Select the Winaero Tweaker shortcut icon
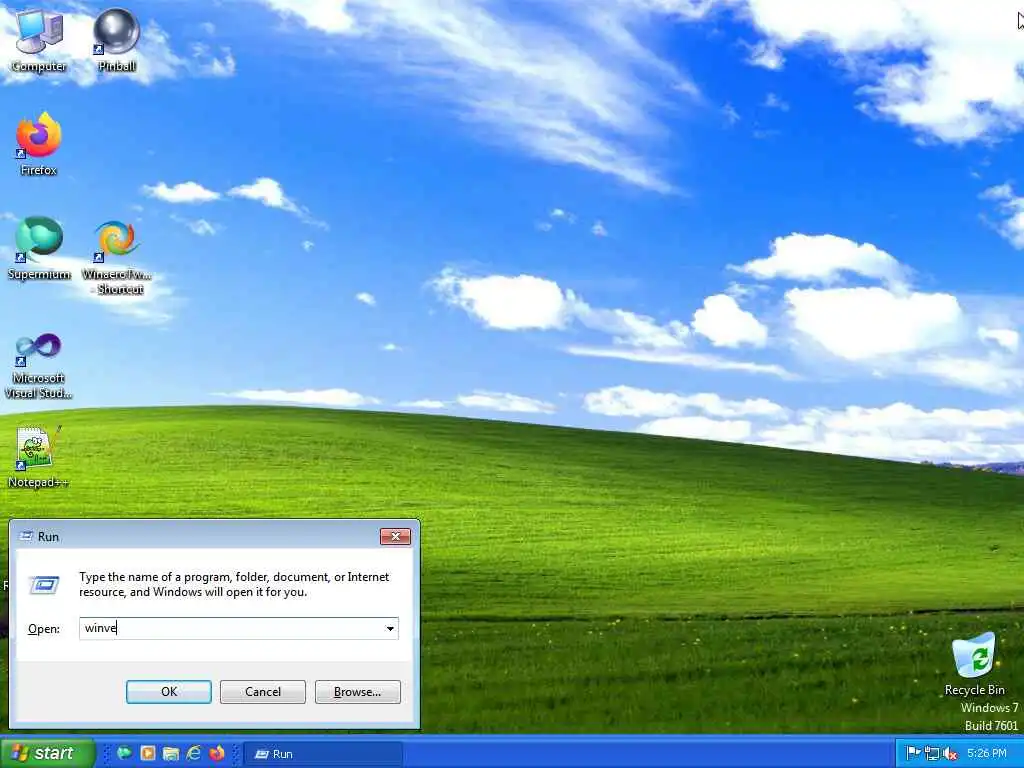 point(117,257)
